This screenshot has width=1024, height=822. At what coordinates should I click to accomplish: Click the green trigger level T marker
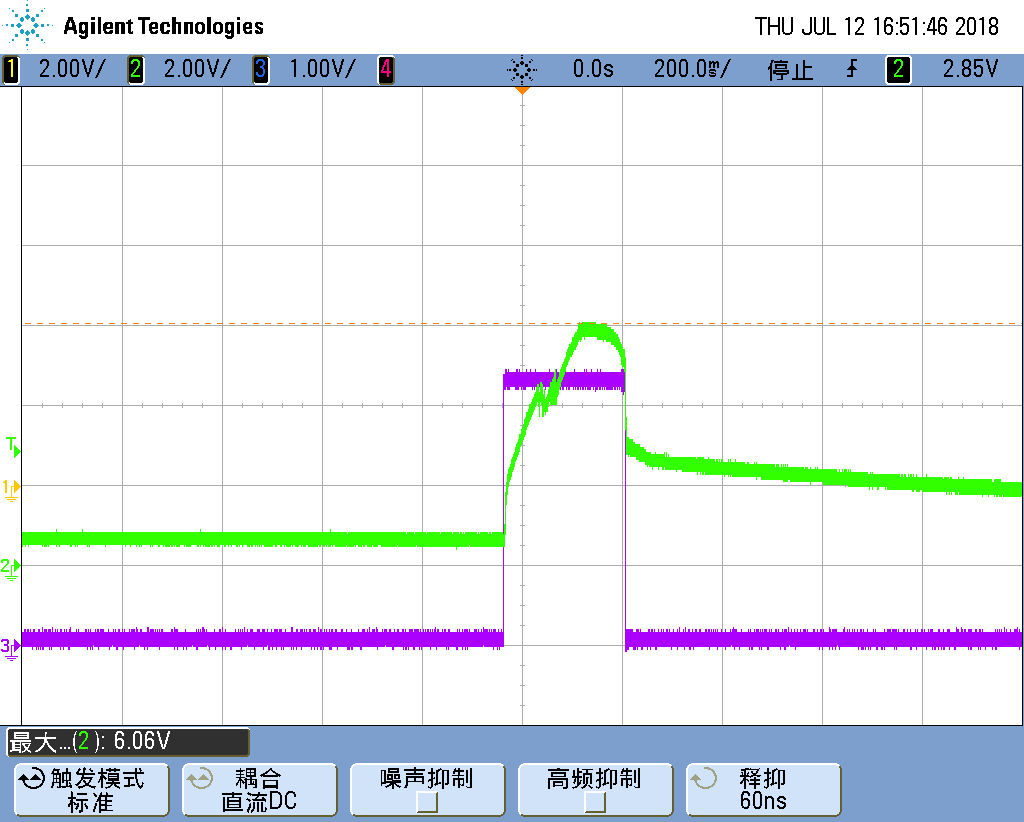[x=13, y=447]
